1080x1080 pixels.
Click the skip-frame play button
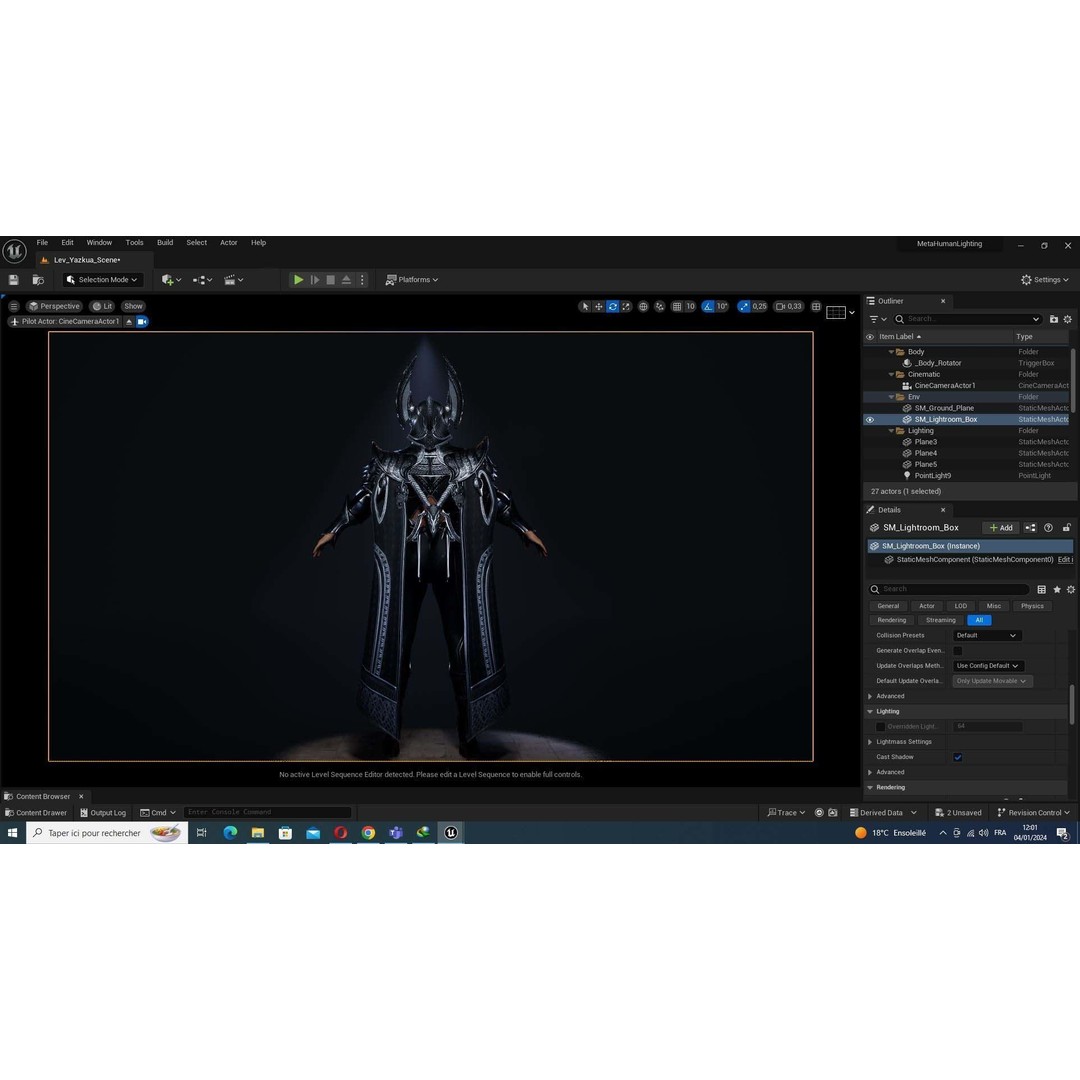pyautogui.click(x=315, y=280)
